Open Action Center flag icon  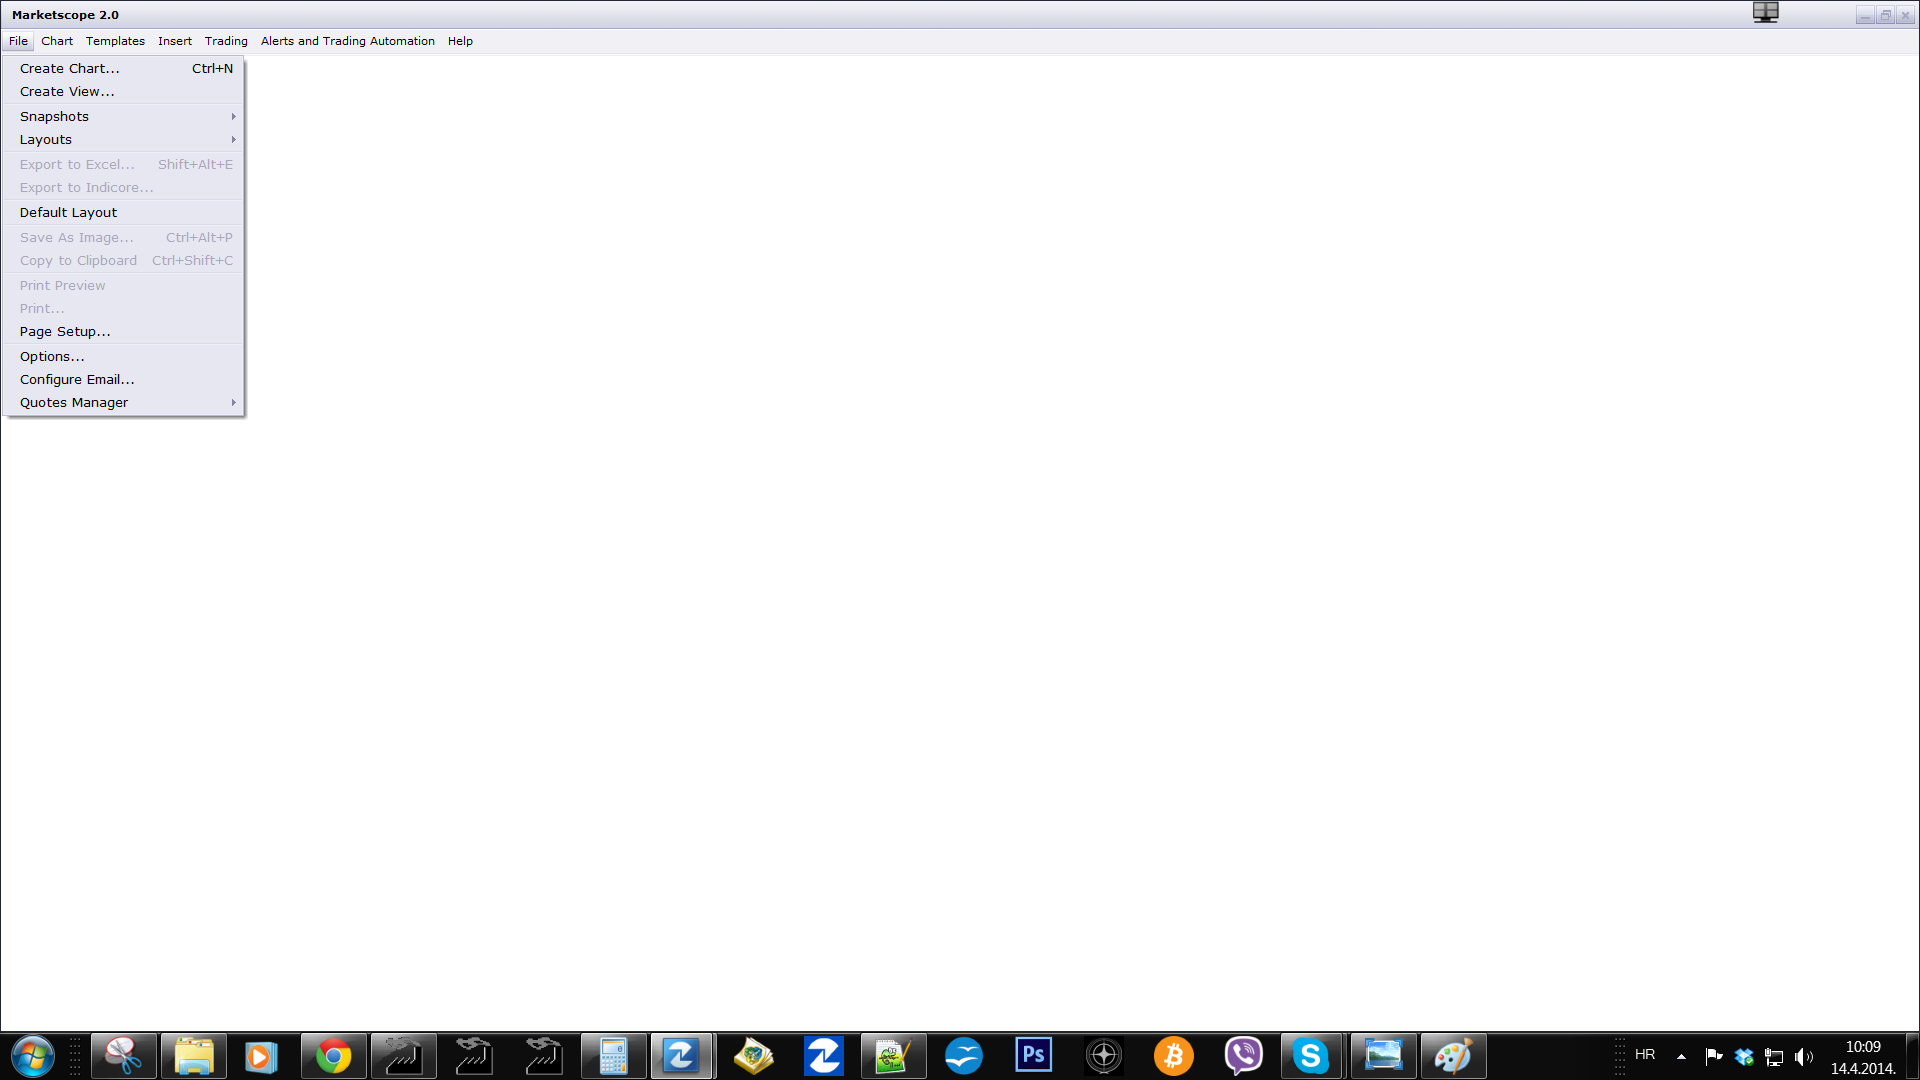[x=1713, y=1056]
